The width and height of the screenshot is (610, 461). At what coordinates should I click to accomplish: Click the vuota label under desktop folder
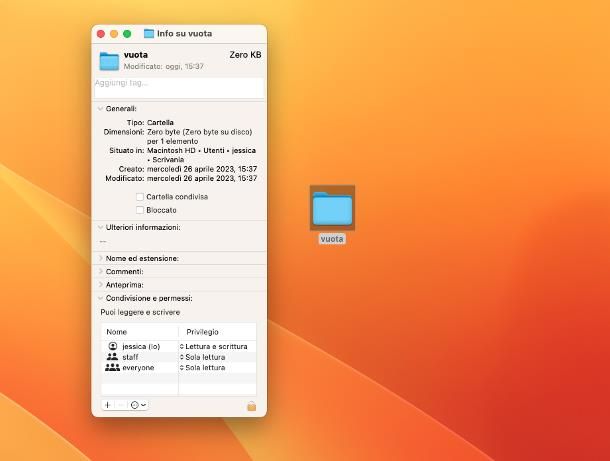(x=332, y=239)
